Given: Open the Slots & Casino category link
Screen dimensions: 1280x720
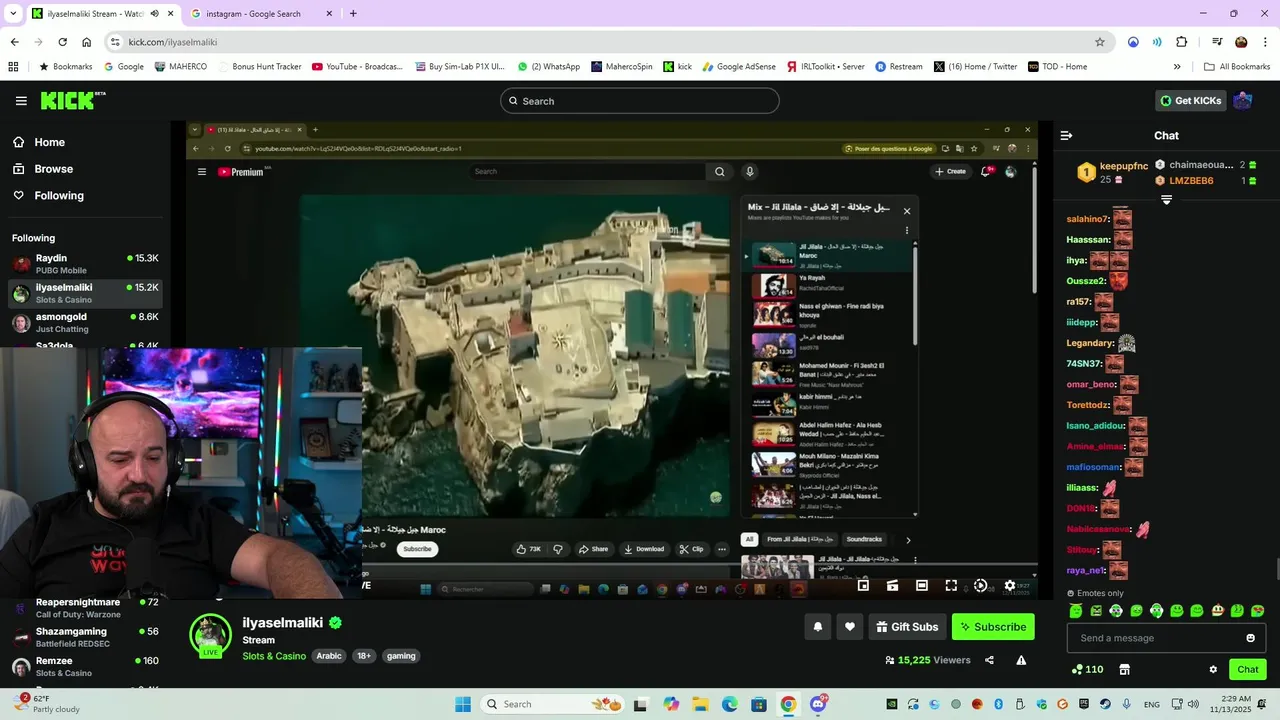Looking at the screenshot, I should pyautogui.click(x=274, y=656).
